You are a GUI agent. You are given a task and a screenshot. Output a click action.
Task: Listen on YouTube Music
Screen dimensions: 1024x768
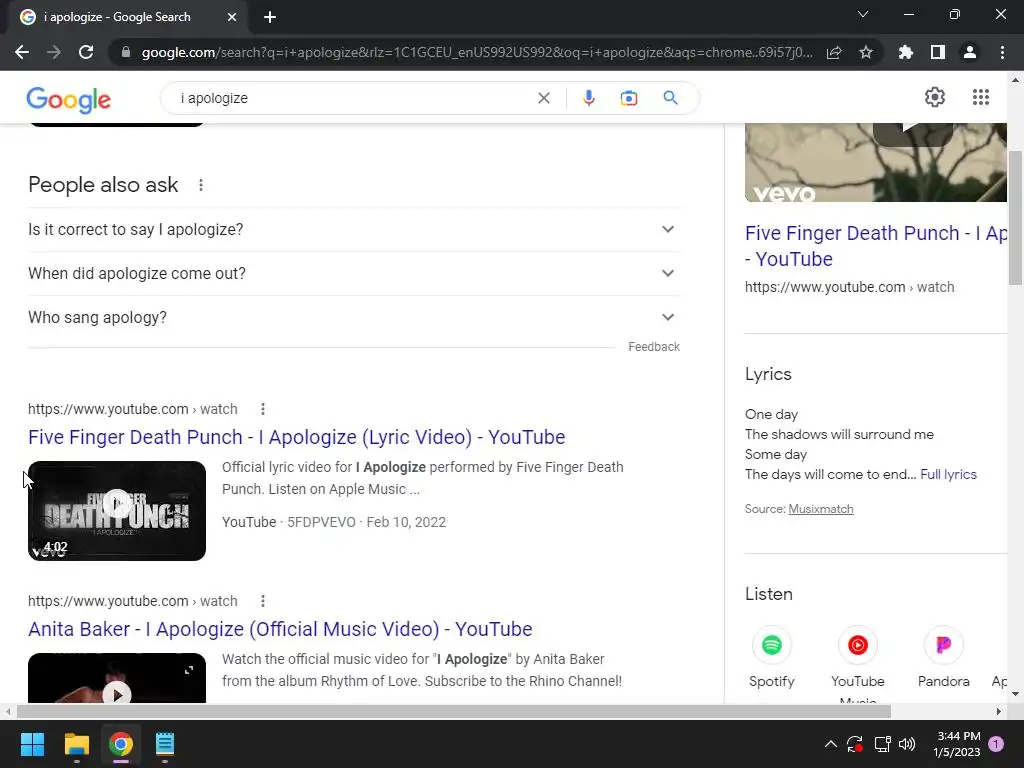pos(857,663)
